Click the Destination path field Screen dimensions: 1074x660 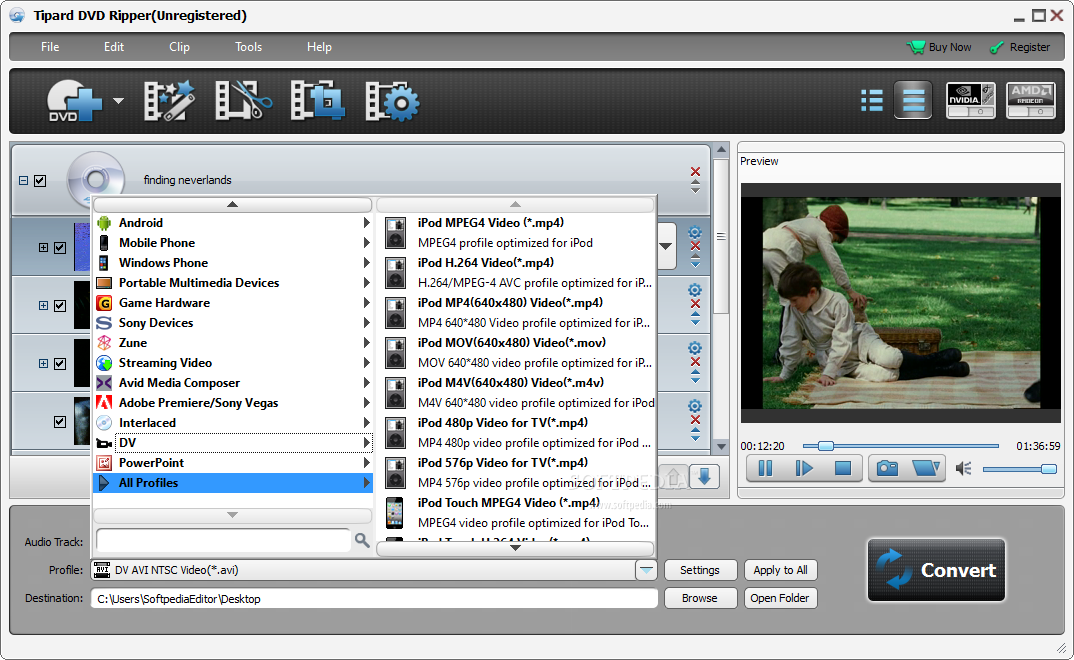click(374, 598)
